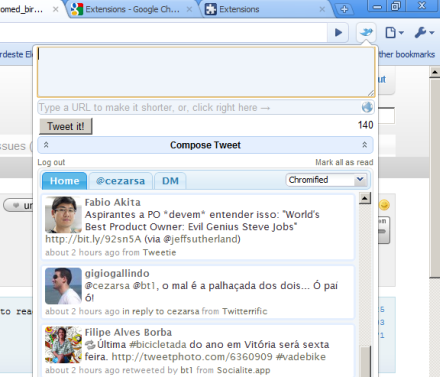Click the globe URL shortener icon
Screen dimensions: 440x377
[x=367, y=107]
